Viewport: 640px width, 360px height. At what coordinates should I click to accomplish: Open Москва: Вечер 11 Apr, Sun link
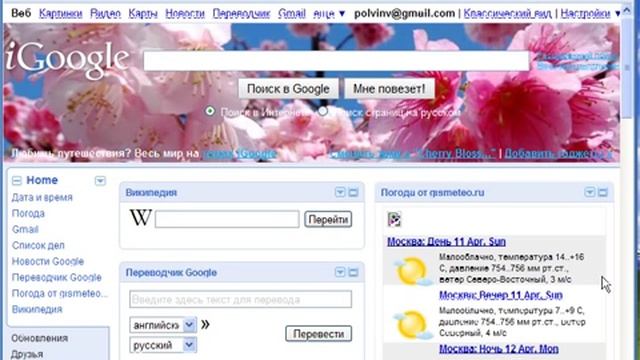(x=501, y=295)
